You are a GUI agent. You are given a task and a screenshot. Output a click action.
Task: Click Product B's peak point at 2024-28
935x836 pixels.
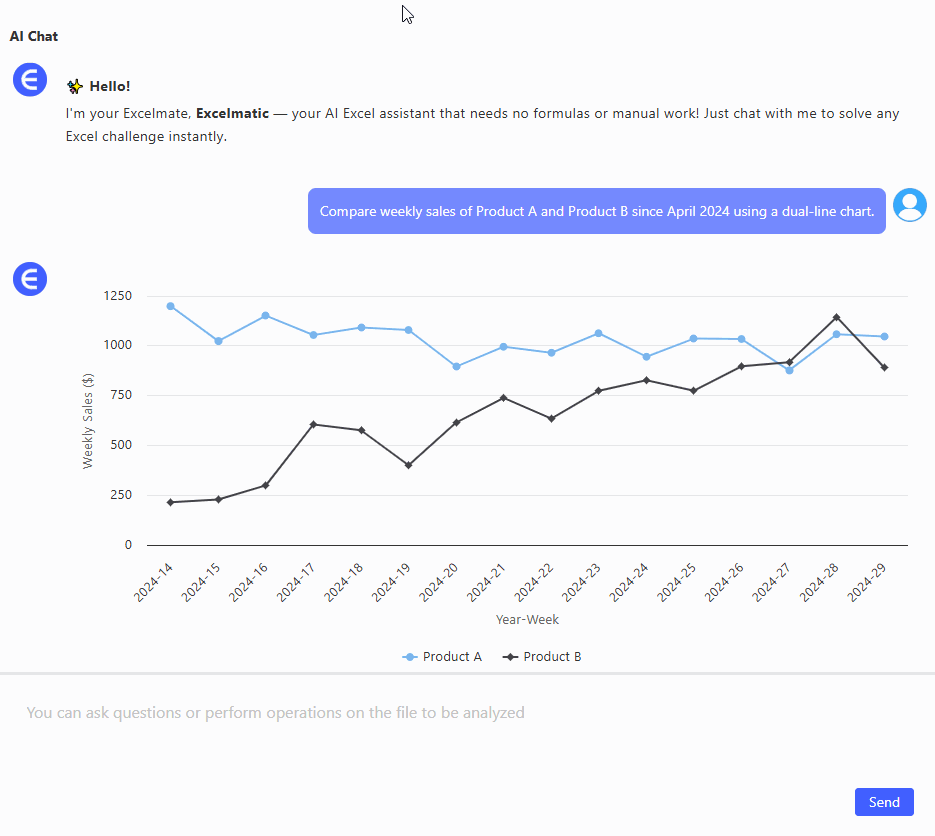[x=838, y=316]
